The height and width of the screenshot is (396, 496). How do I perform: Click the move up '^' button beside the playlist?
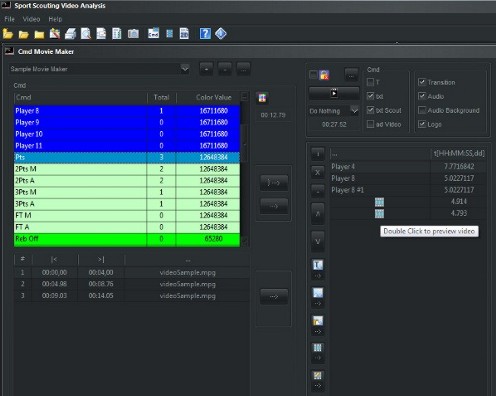click(x=318, y=214)
